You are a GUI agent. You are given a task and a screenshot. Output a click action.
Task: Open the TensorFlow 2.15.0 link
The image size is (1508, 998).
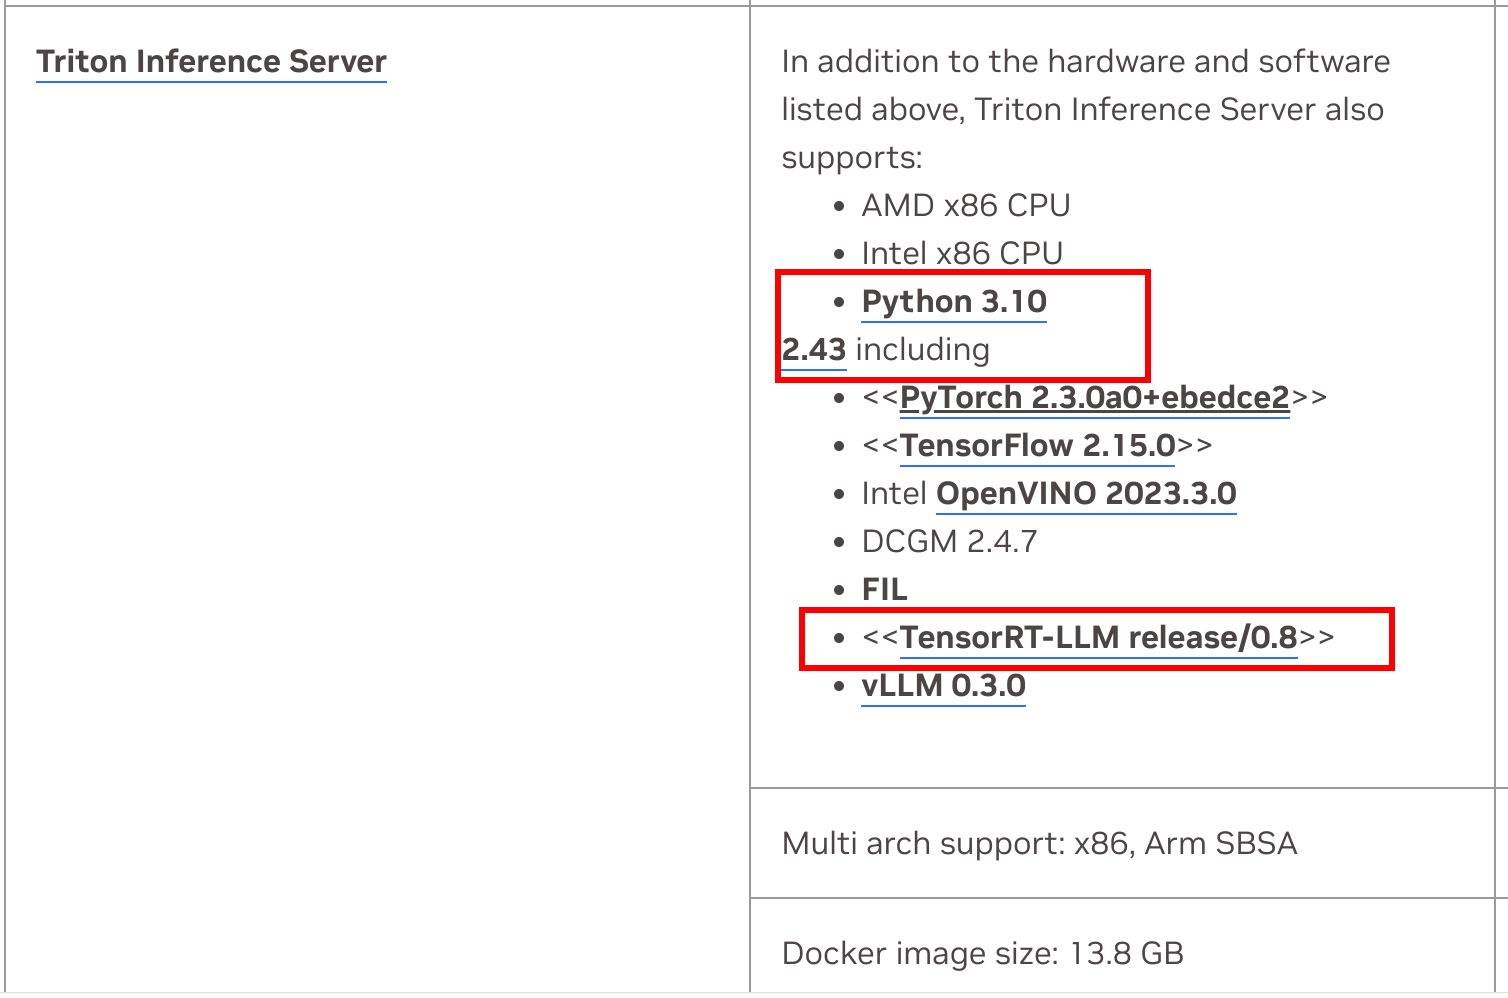click(1037, 446)
